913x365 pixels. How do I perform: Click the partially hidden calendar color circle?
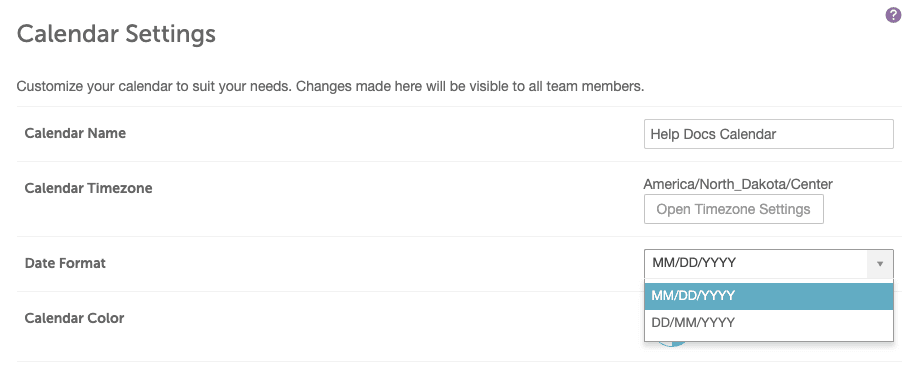pyautogui.click(x=671, y=343)
